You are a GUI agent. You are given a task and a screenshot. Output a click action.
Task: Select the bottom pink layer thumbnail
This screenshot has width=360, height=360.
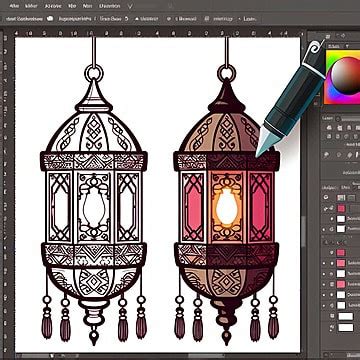[x=341, y=284]
